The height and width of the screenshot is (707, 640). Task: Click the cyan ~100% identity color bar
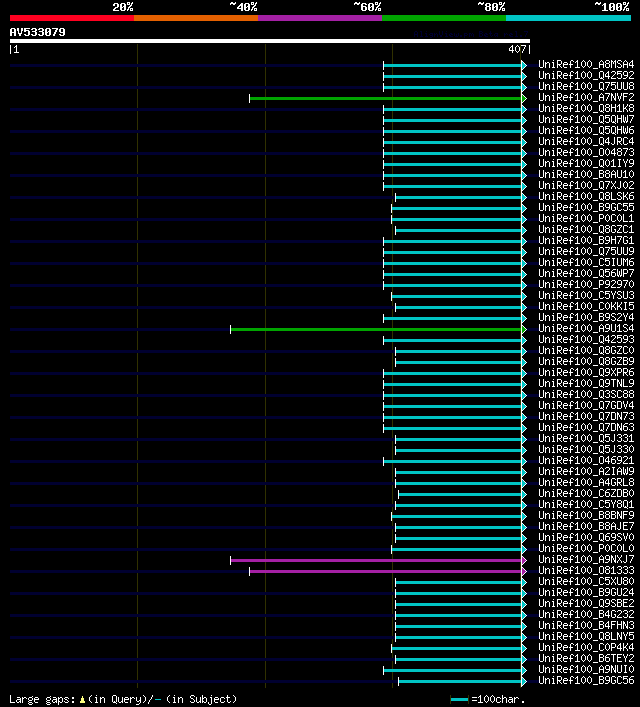568,18
